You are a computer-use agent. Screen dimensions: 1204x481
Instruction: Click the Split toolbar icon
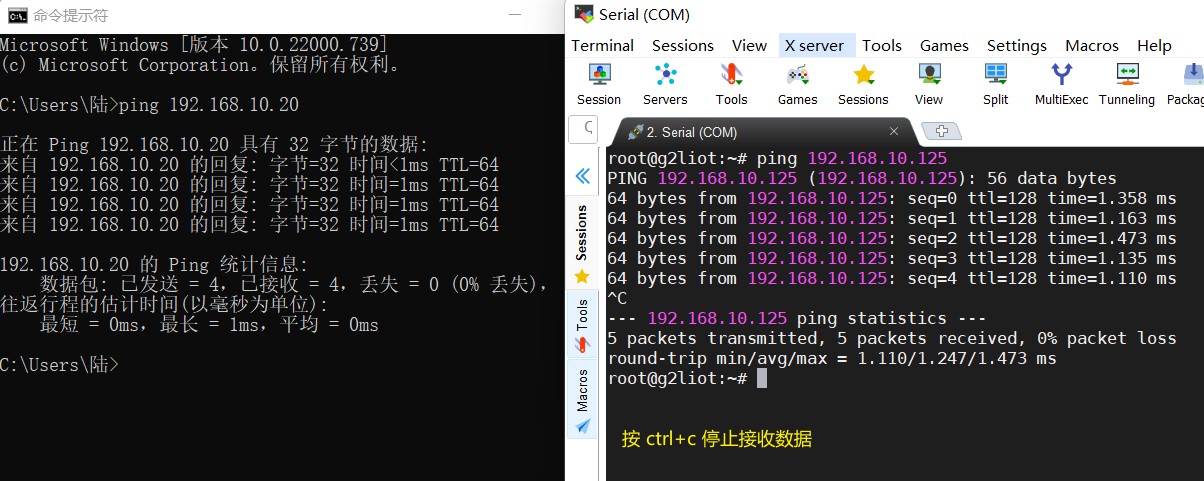(x=995, y=84)
